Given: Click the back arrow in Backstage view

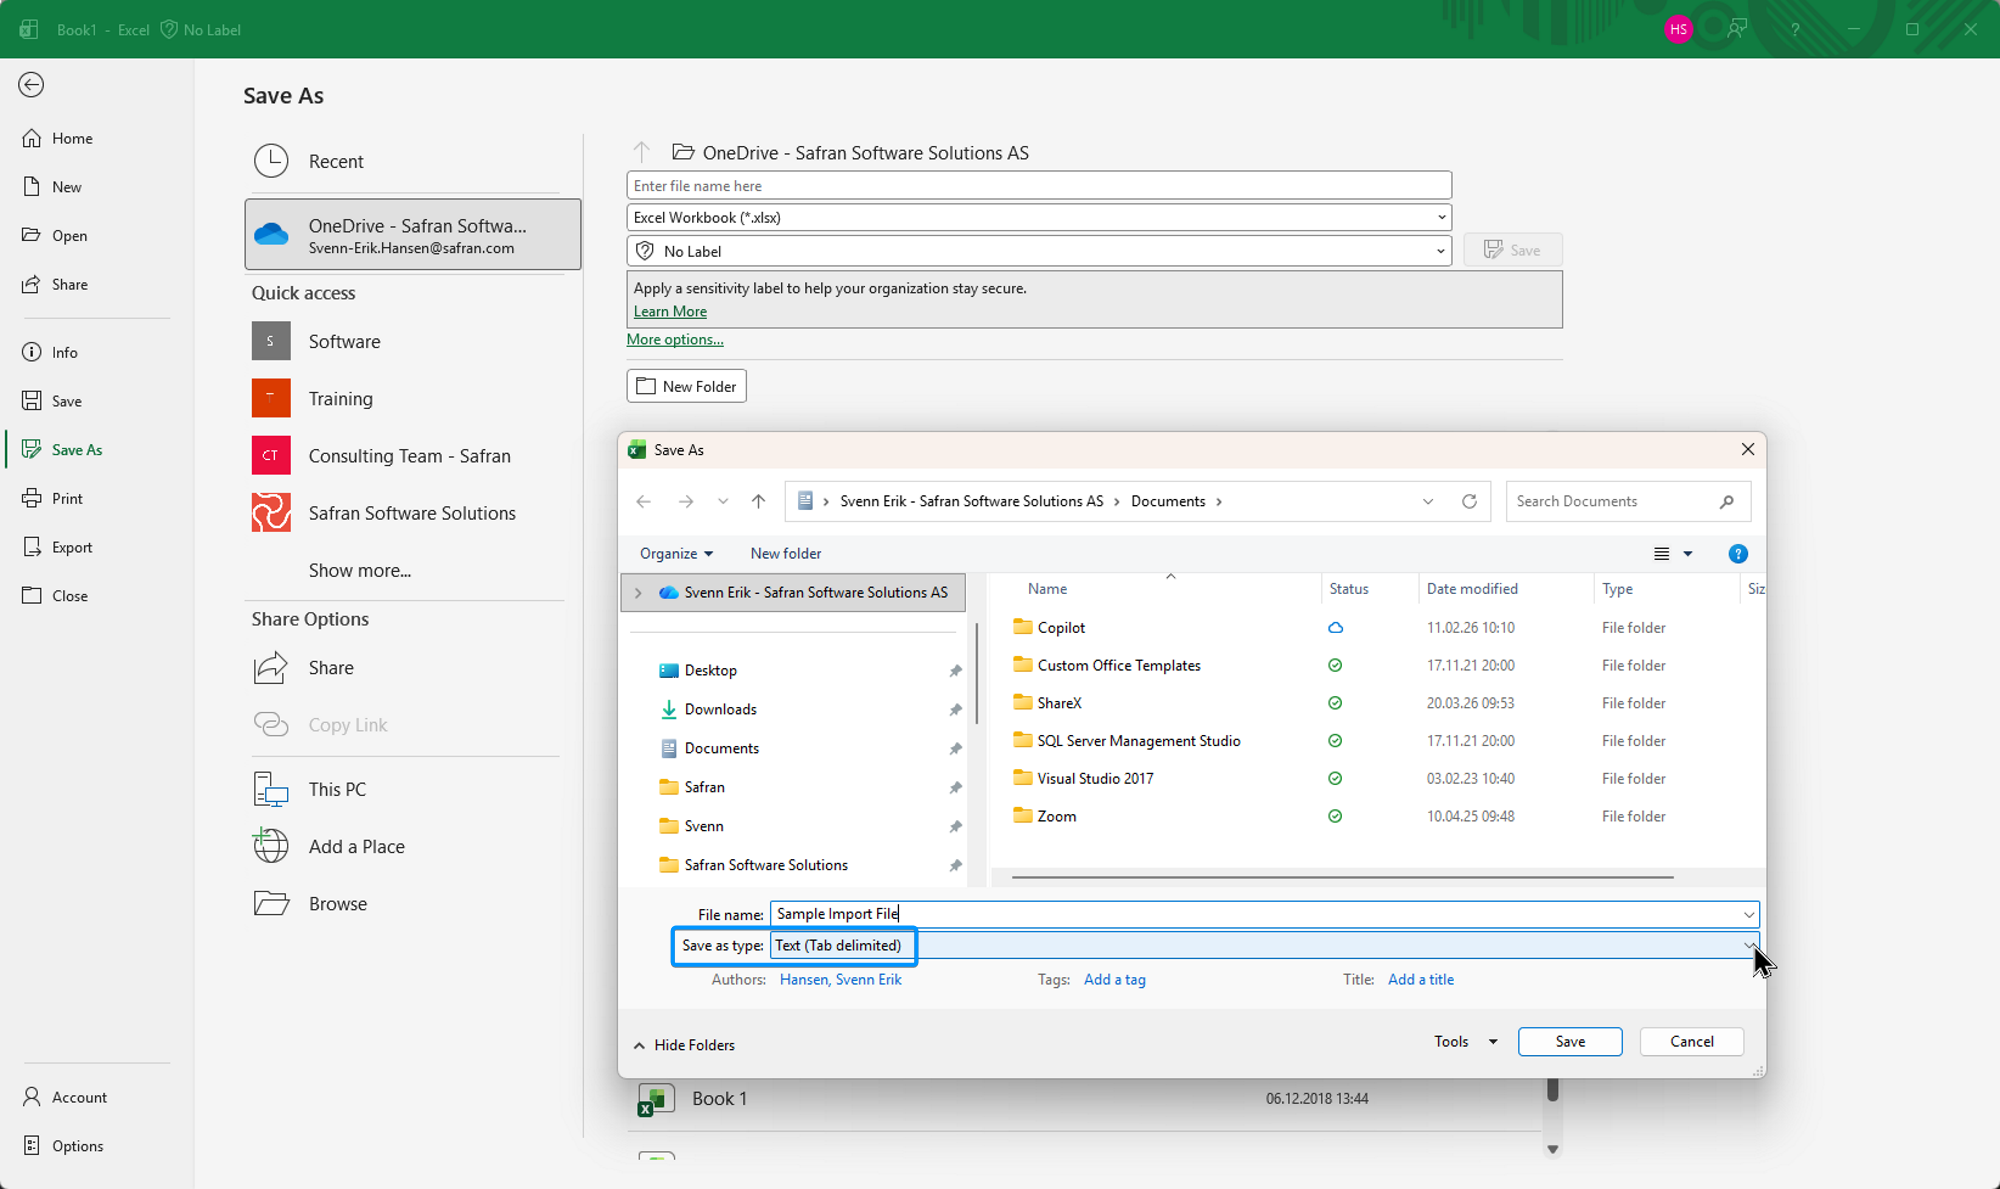Looking at the screenshot, I should [31, 85].
